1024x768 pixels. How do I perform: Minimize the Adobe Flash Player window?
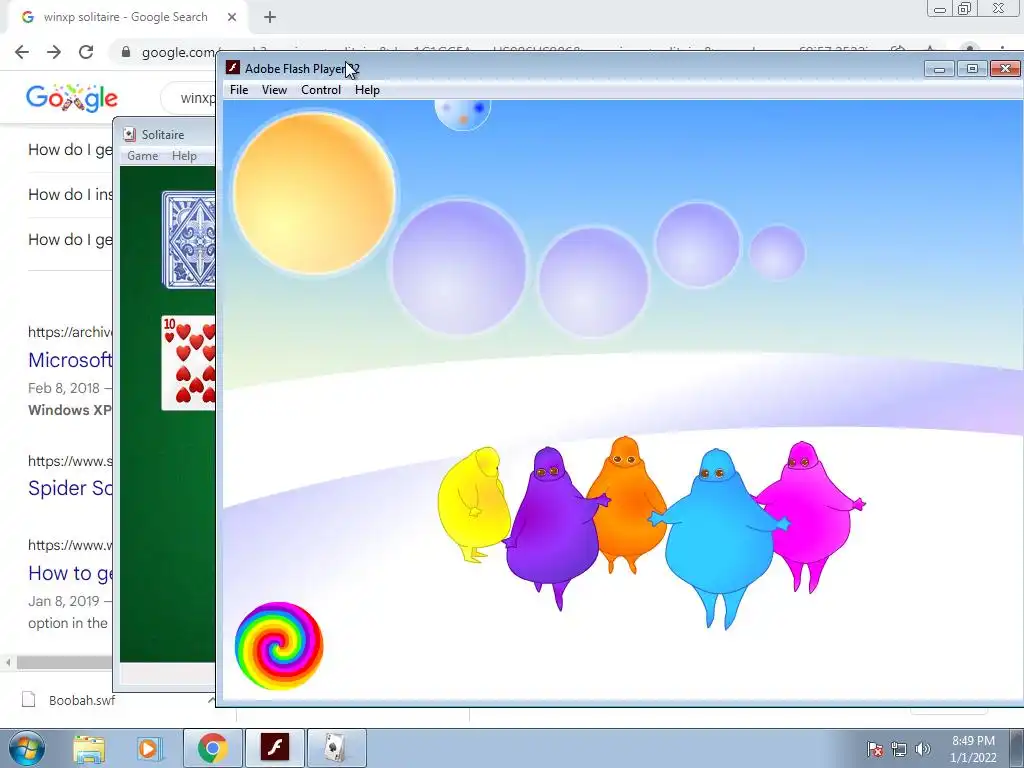coord(940,69)
